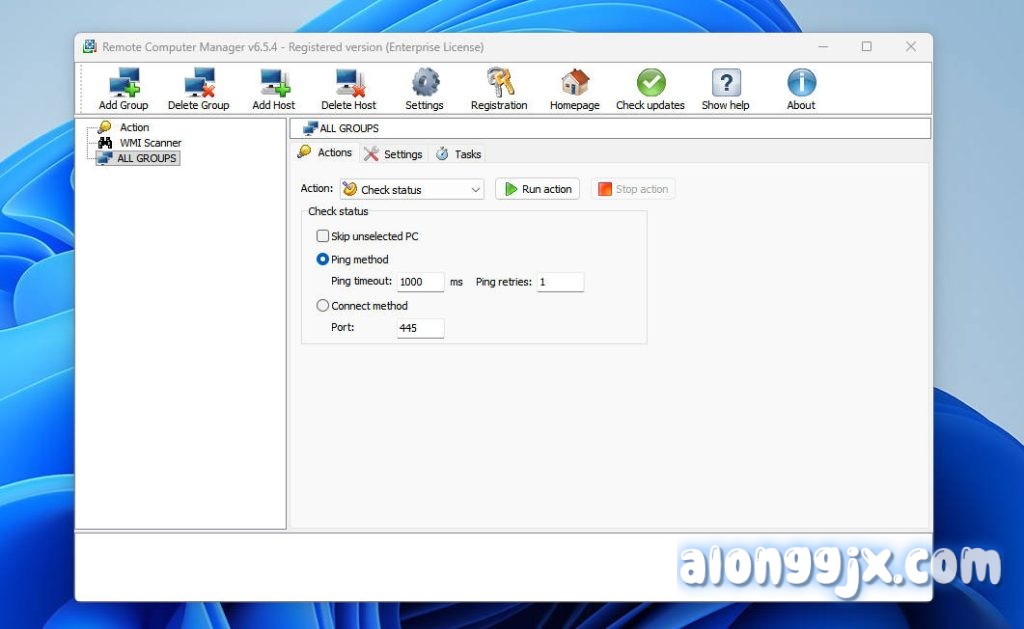Select the Connect method radio button

coord(323,306)
